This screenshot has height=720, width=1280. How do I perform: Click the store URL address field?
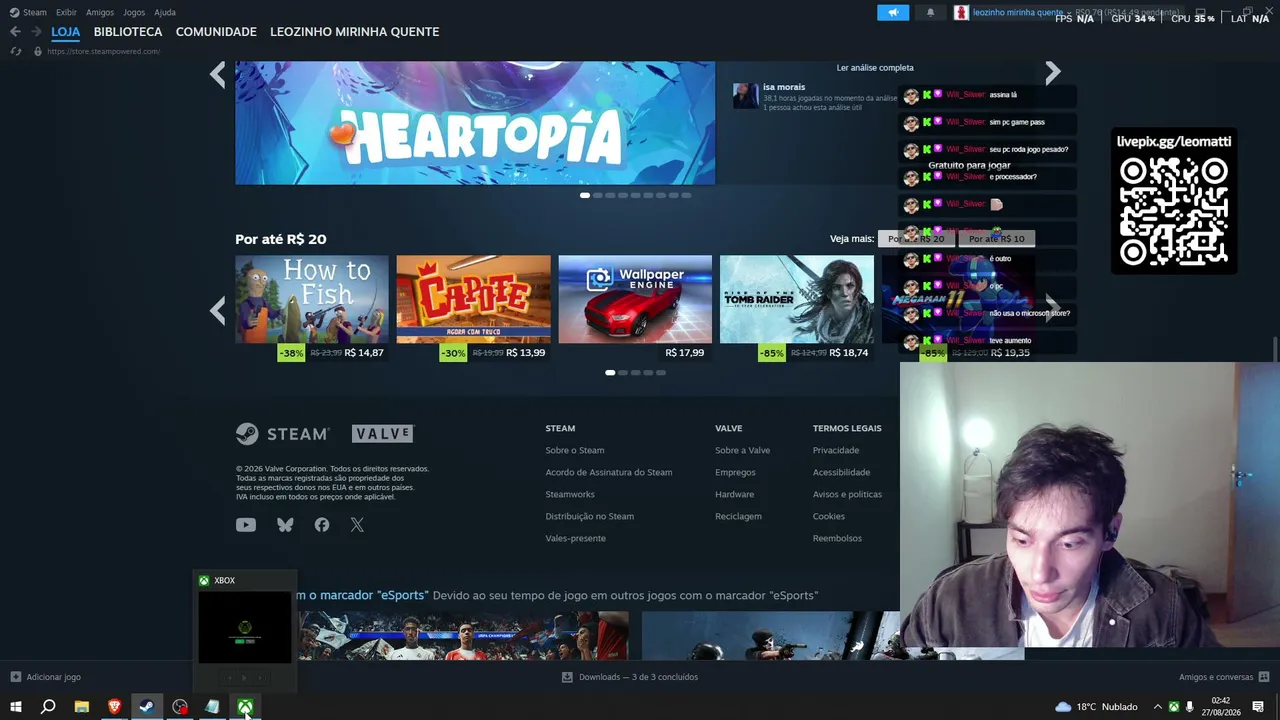tap(103, 51)
